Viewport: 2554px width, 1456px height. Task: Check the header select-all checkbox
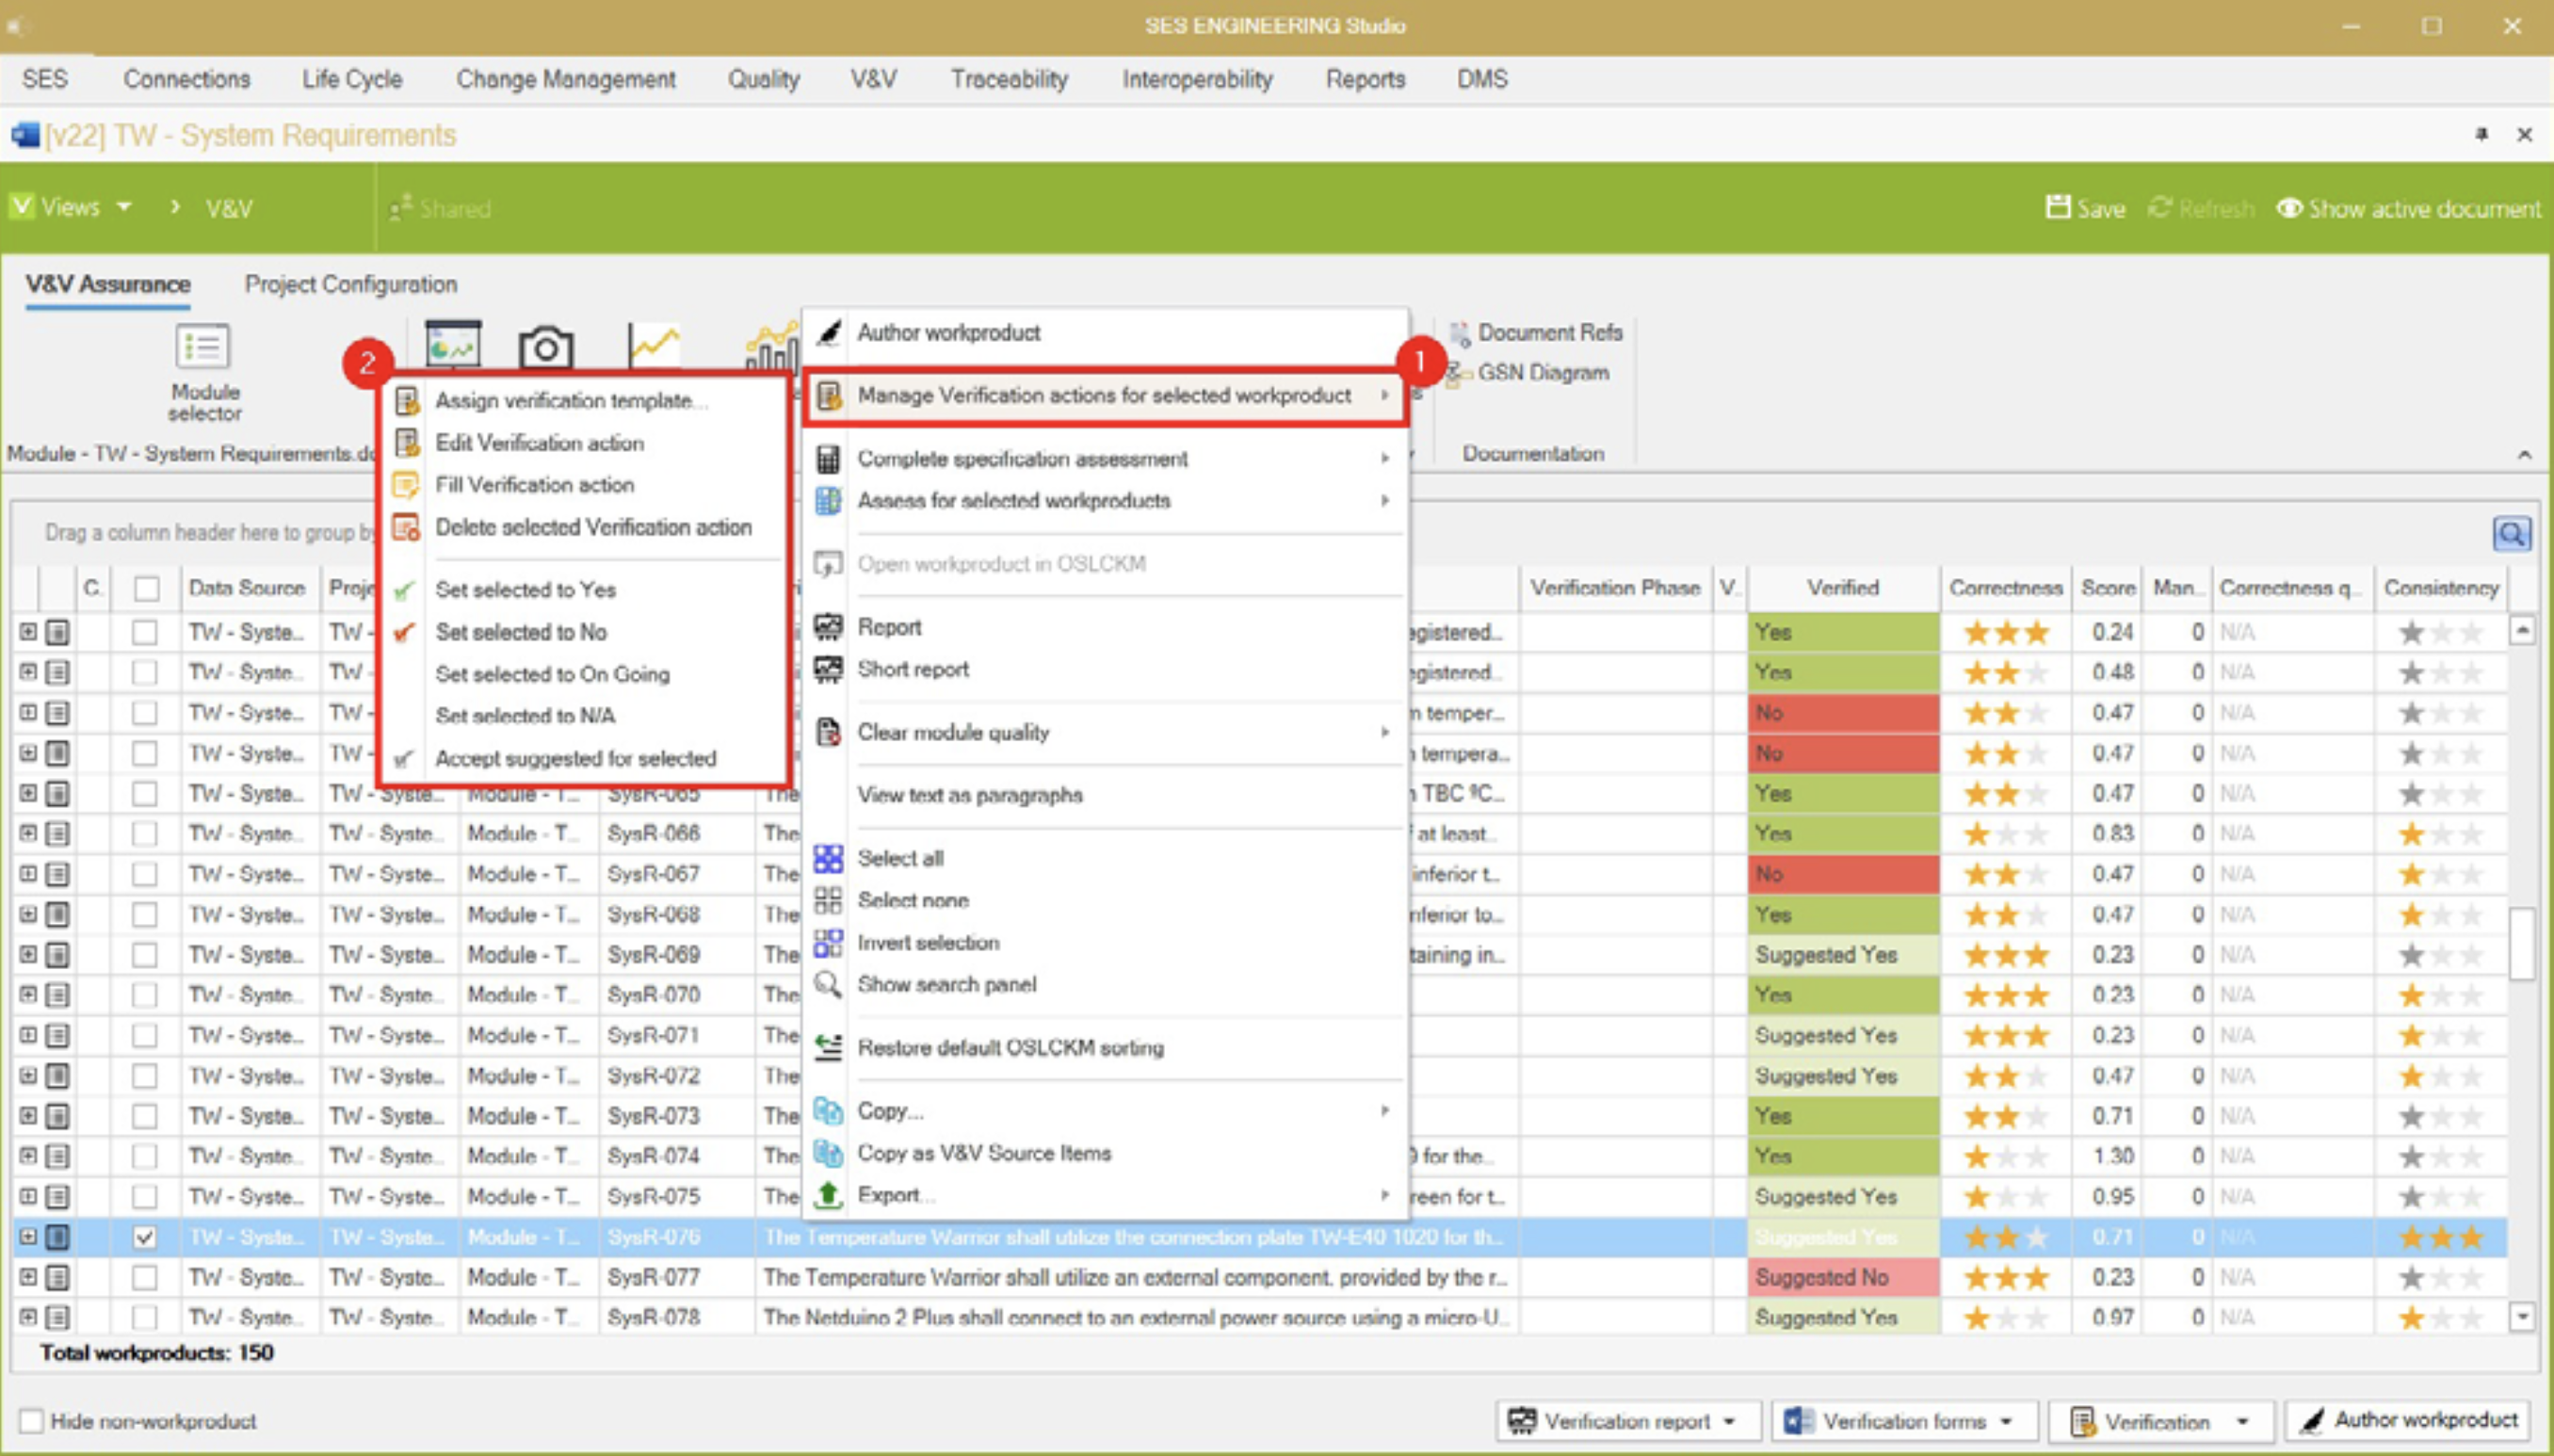147,588
